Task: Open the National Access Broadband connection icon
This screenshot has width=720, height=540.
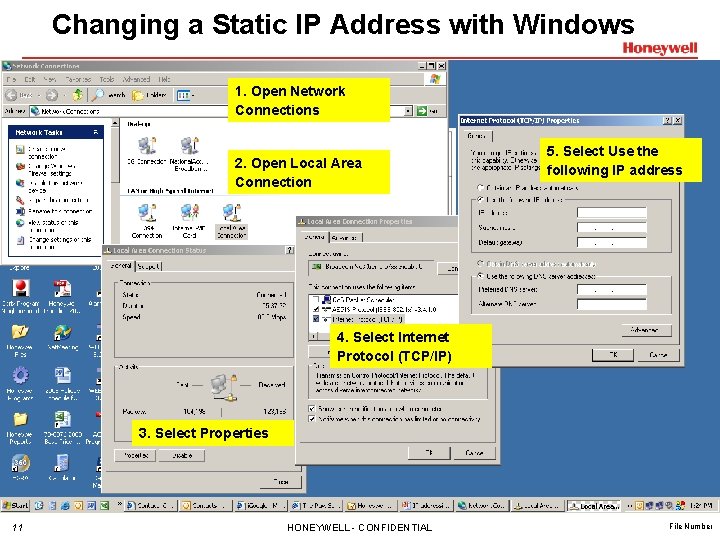Action: click(190, 153)
